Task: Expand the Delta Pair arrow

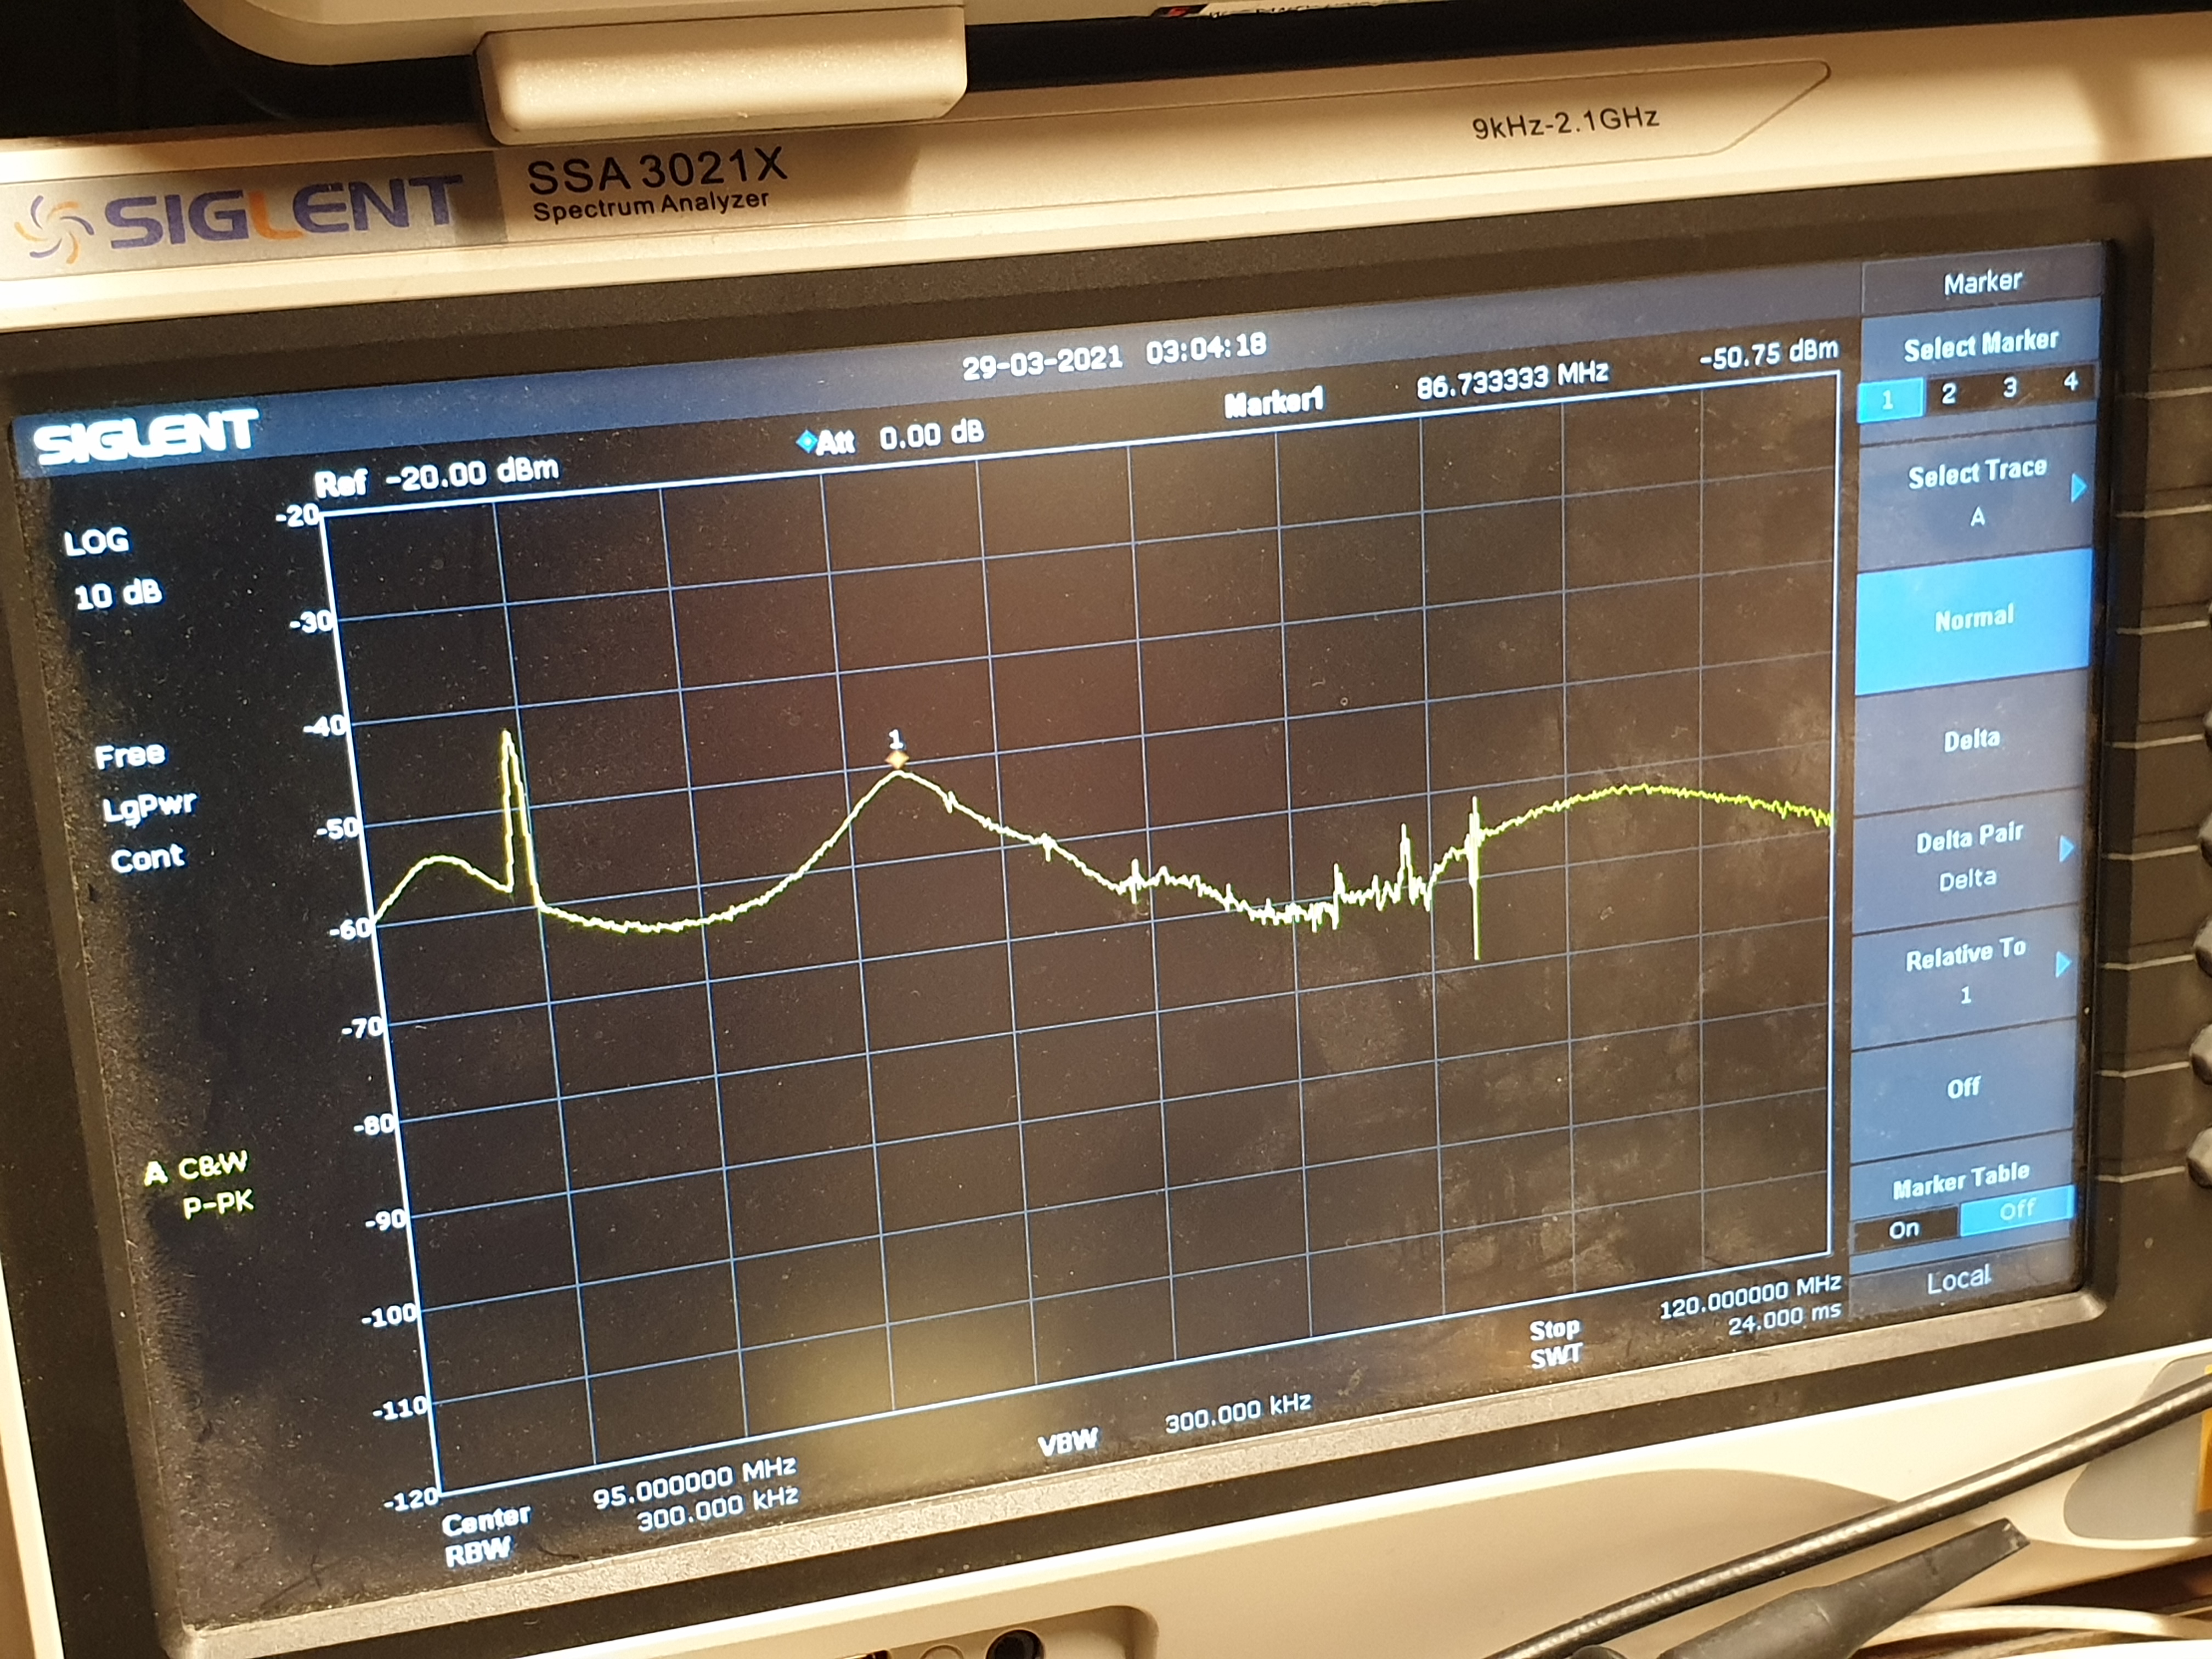Action: [2066, 848]
